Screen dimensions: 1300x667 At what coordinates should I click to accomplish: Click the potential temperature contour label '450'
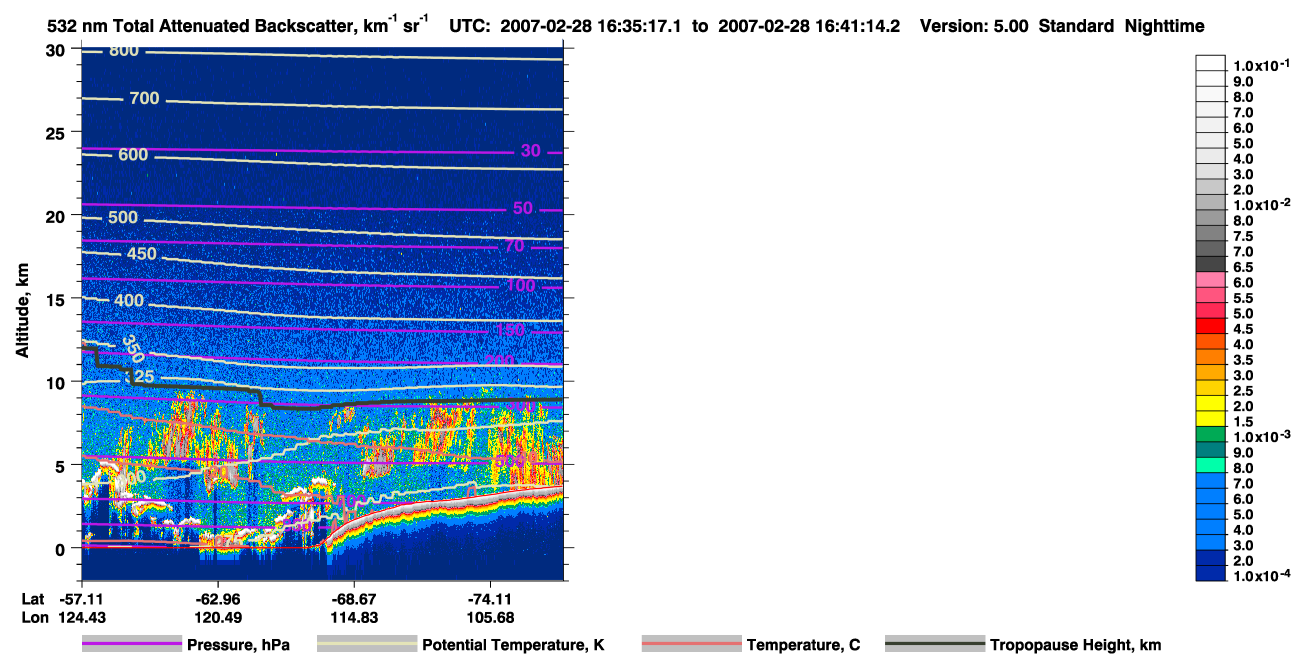(142, 254)
